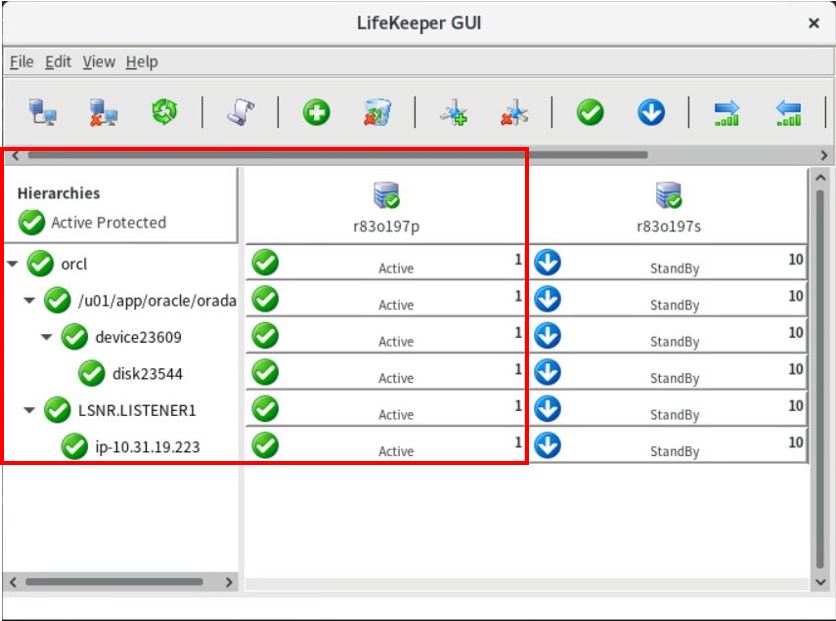Click the Connect to server toolbar icon
Screen dimensions: 836x621
click(42, 112)
